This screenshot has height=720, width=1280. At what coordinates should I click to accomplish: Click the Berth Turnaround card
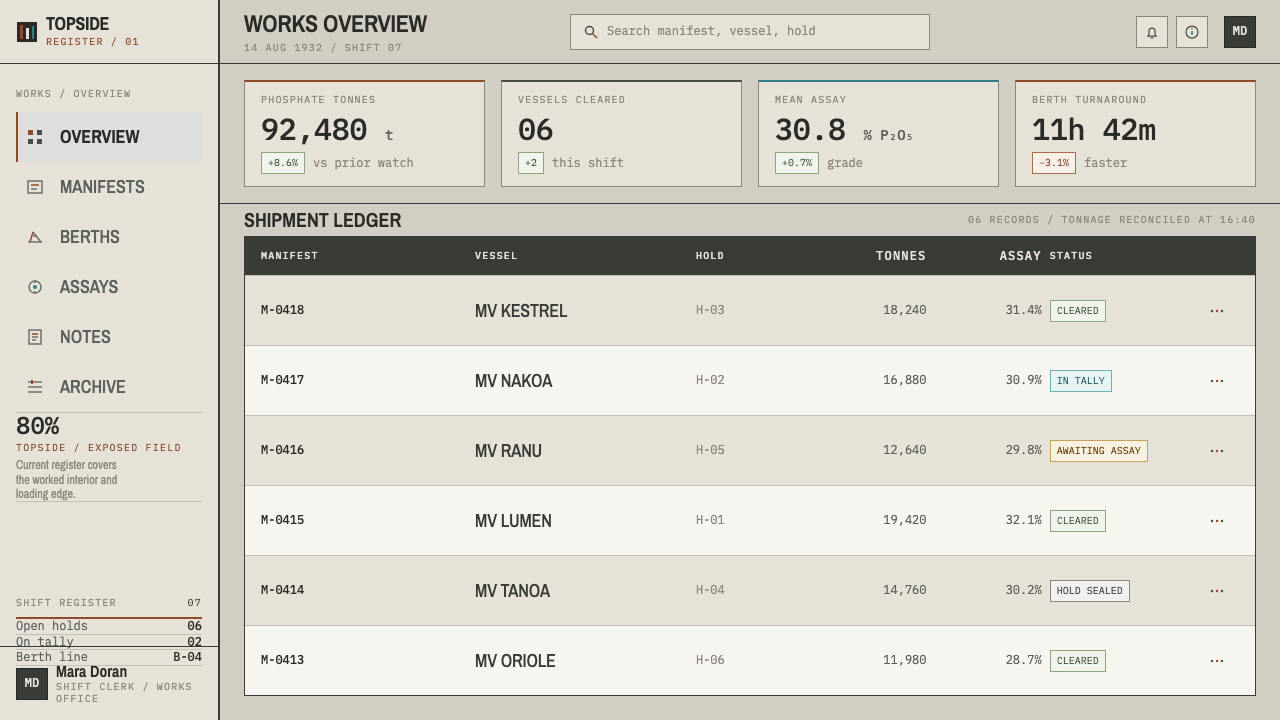tap(1135, 133)
